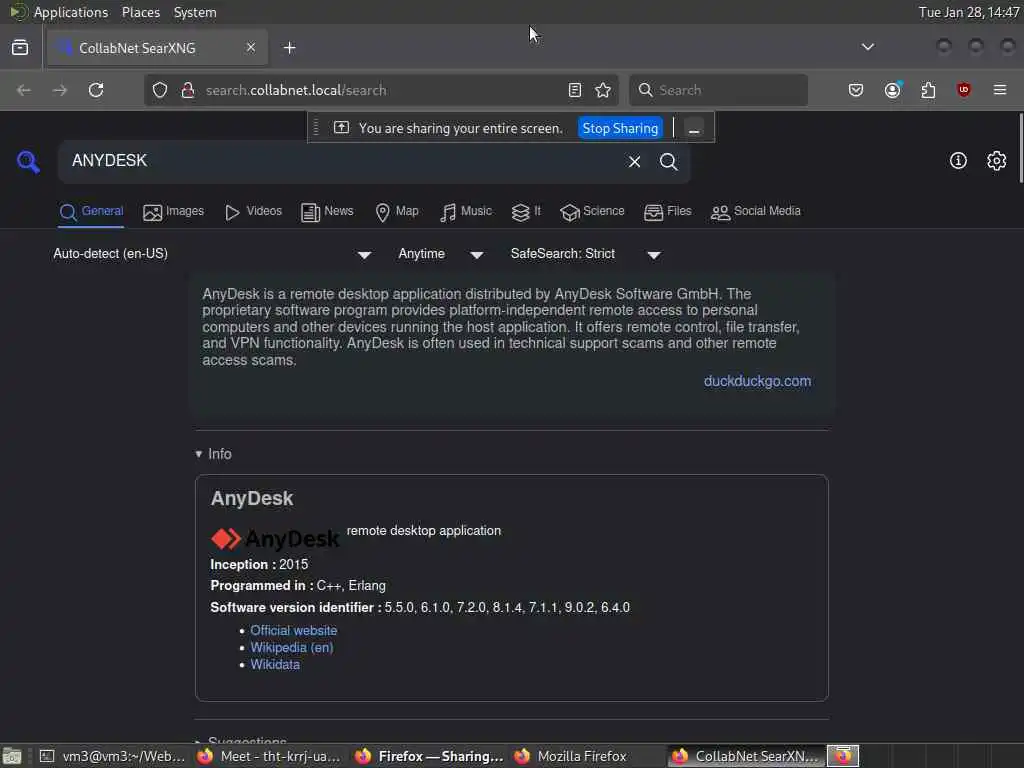Switch to the Videos category
This screenshot has width=1024, height=768.
pos(253,212)
